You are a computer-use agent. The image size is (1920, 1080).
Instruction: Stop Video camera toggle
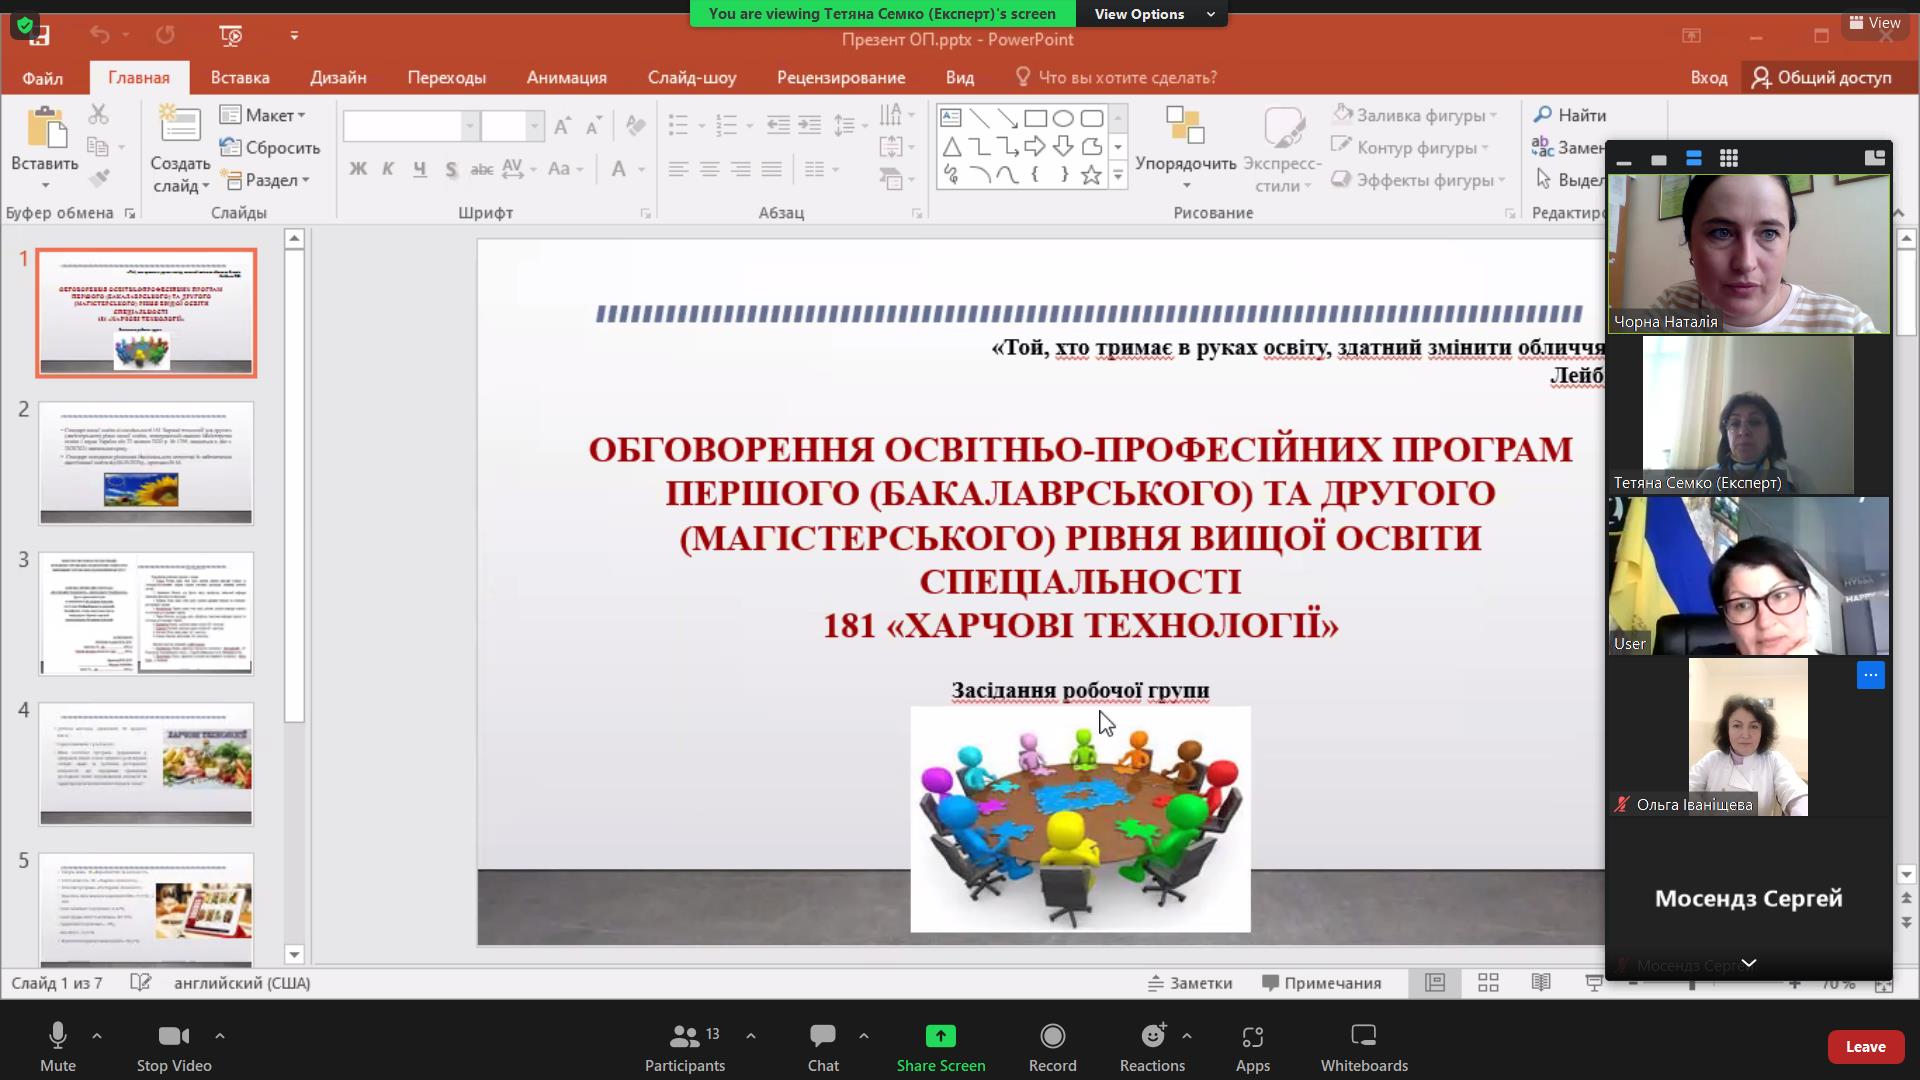coord(174,1036)
